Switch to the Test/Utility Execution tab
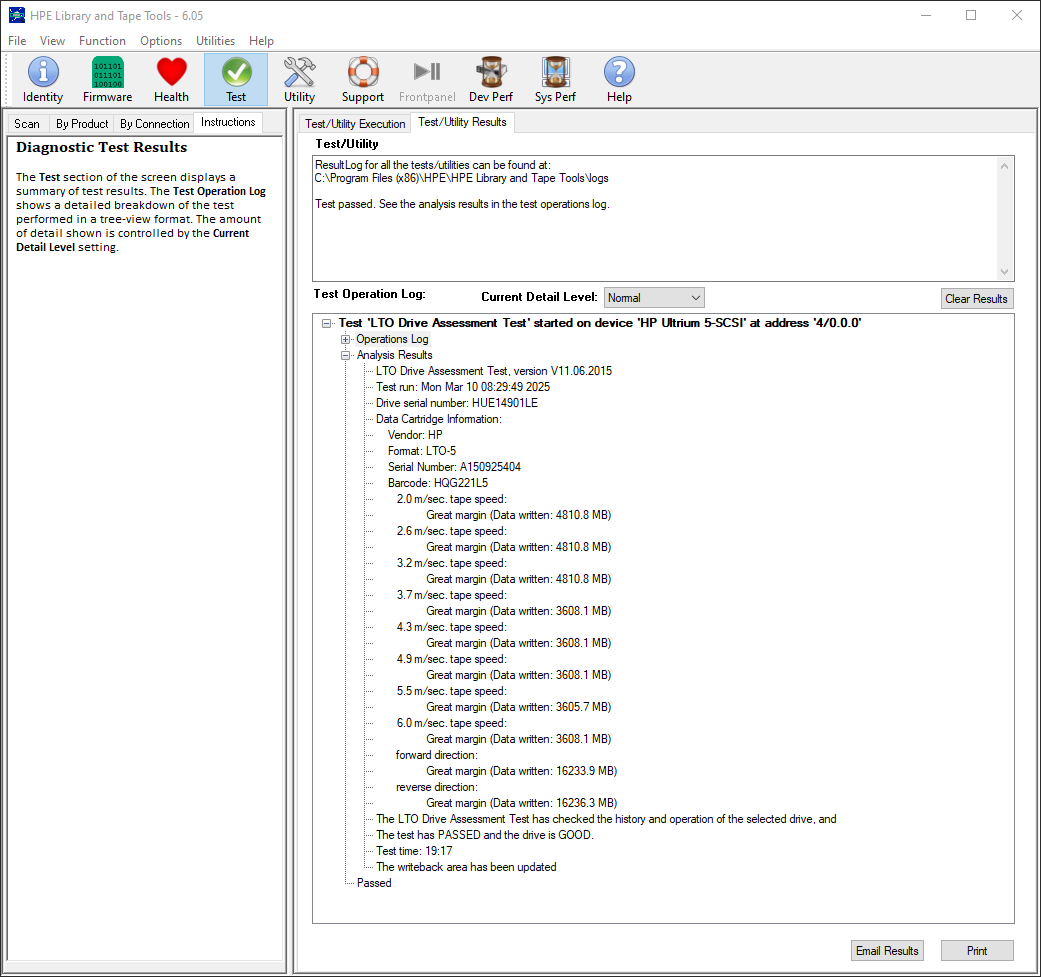The height and width of the screenshot is (977, 1041). 355,124
